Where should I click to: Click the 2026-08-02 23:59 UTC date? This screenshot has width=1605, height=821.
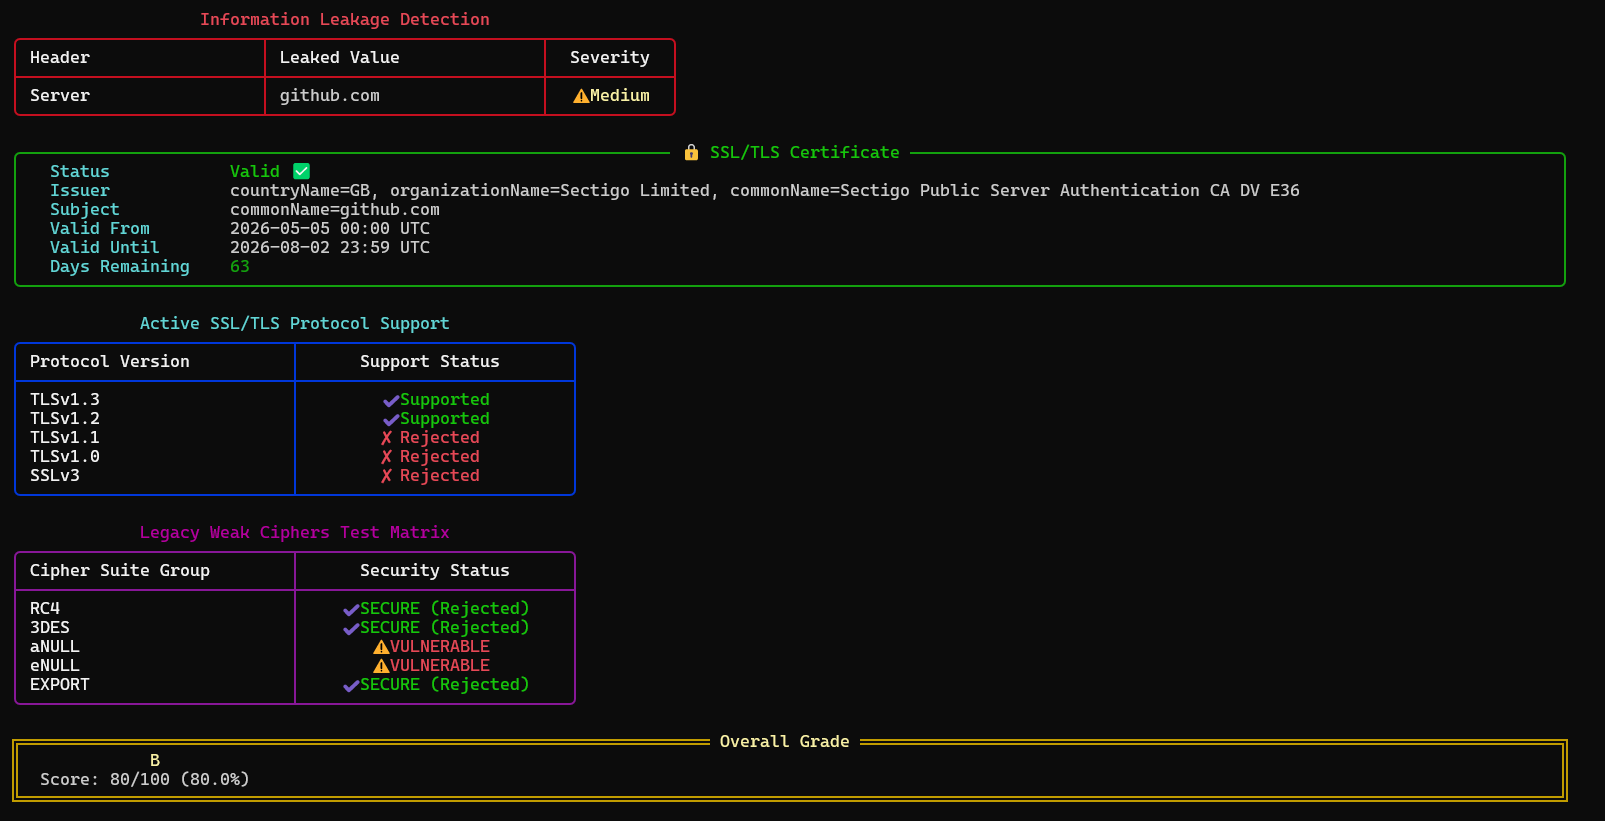330,247
